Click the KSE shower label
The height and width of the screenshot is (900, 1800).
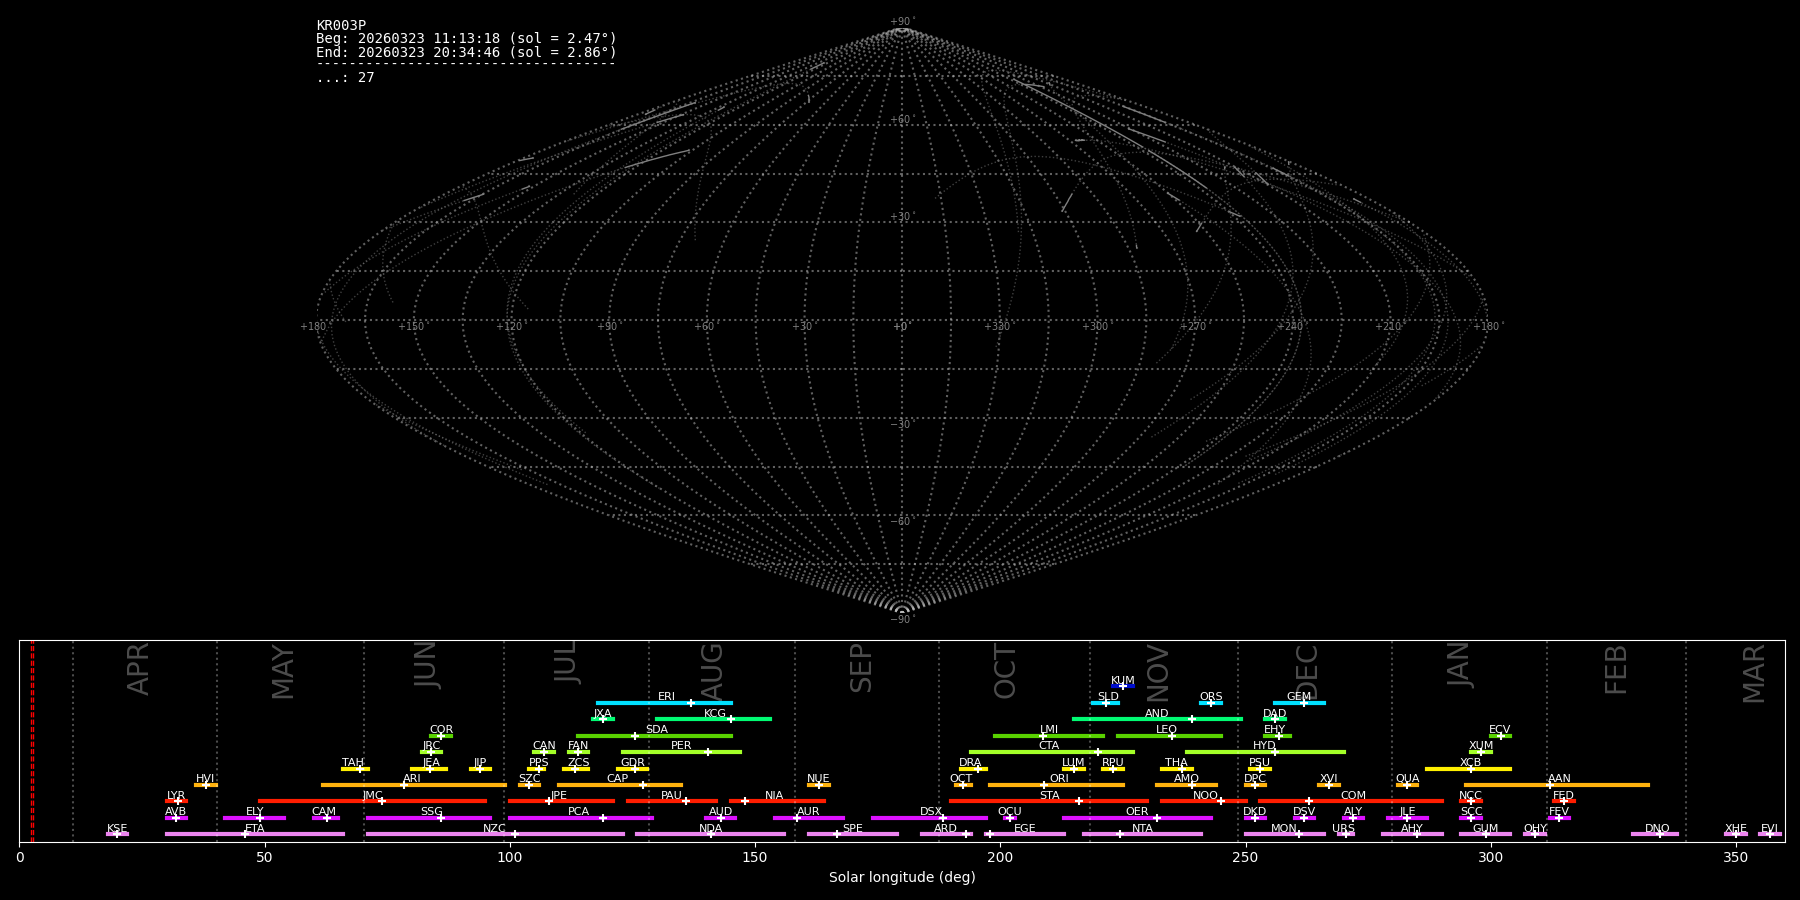[117, 829]
